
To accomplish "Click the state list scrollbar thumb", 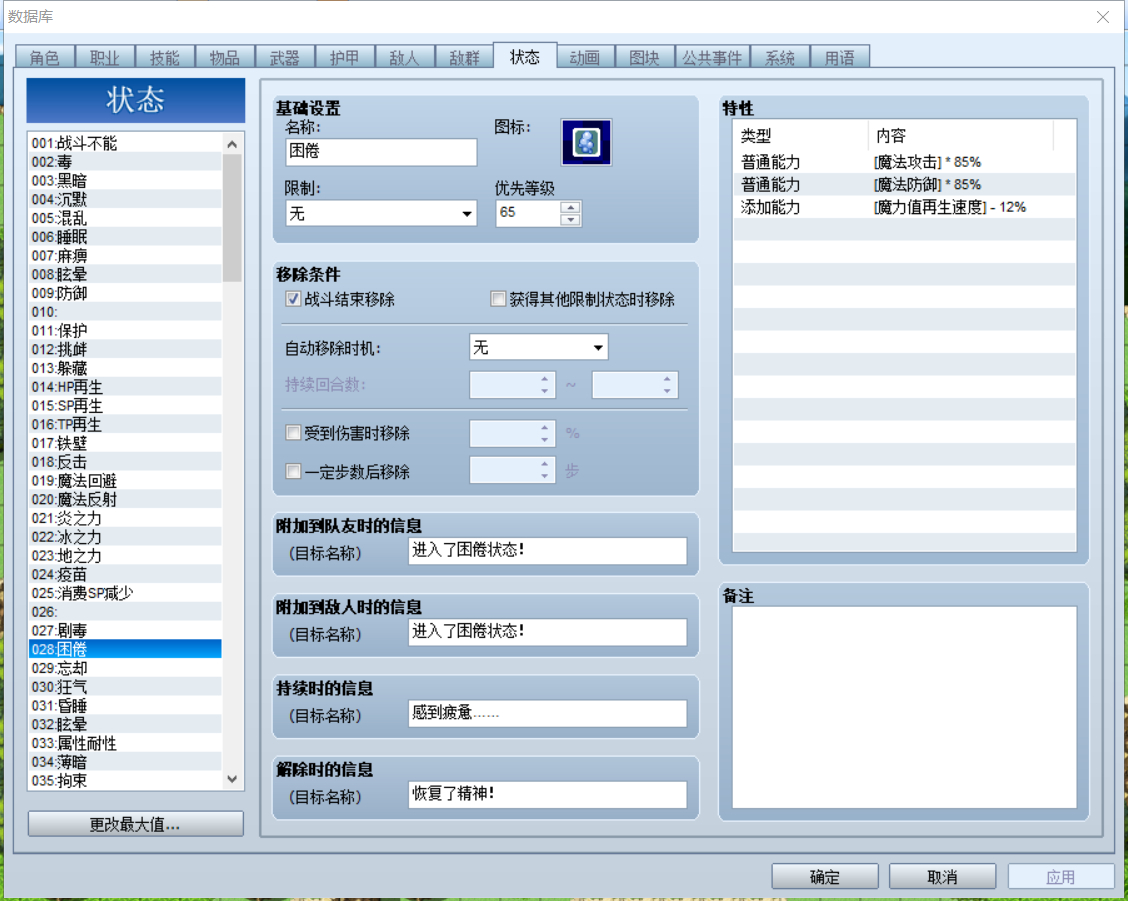I will coord(232,218).
